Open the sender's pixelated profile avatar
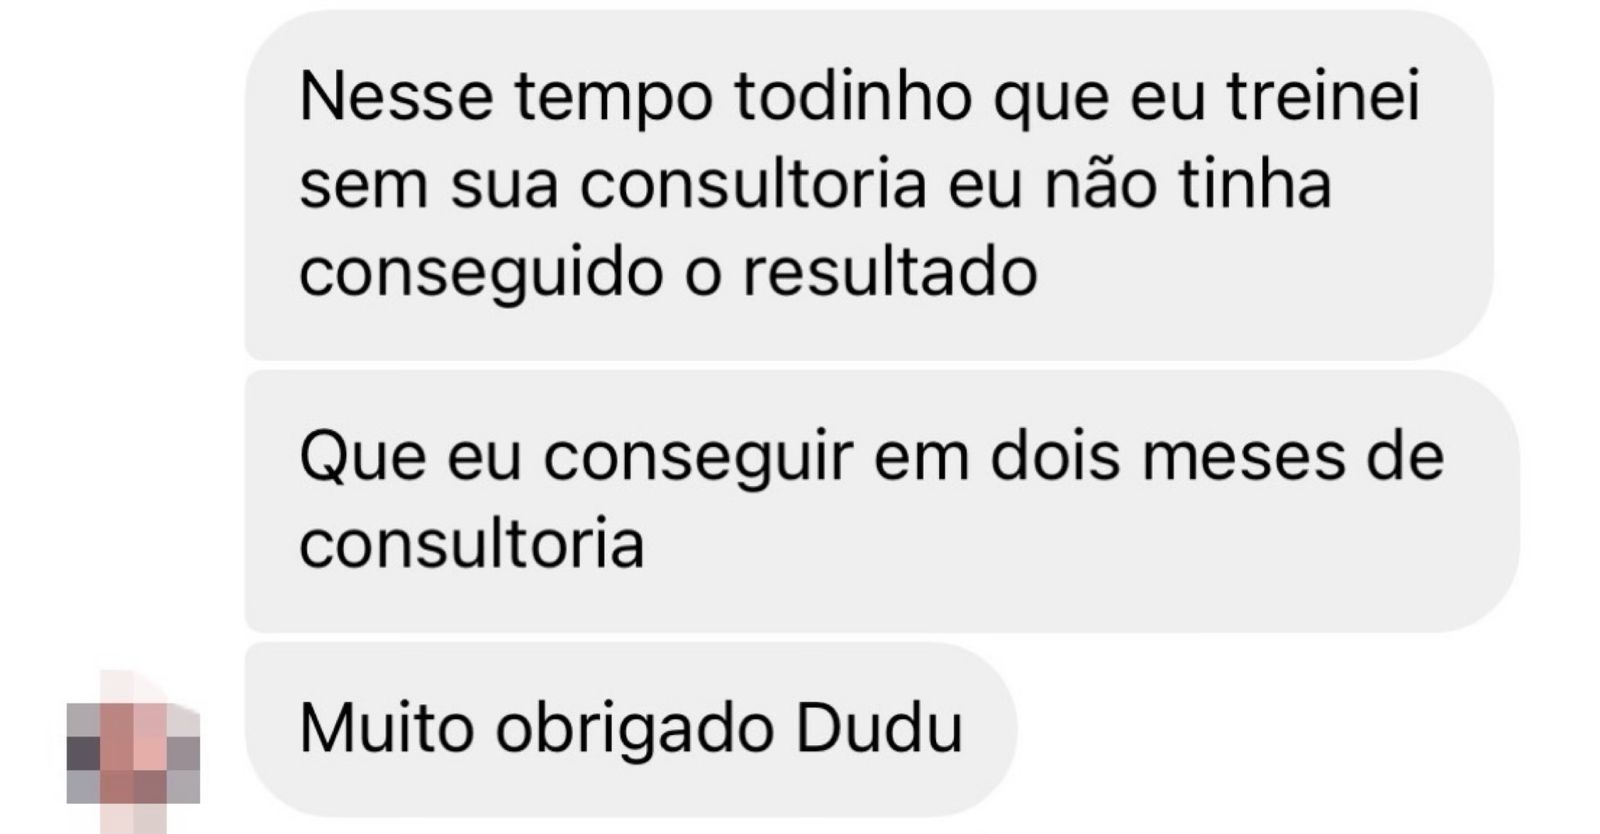Image resolution: width=1600 pixels, height=834 pixels. (133, 752)
